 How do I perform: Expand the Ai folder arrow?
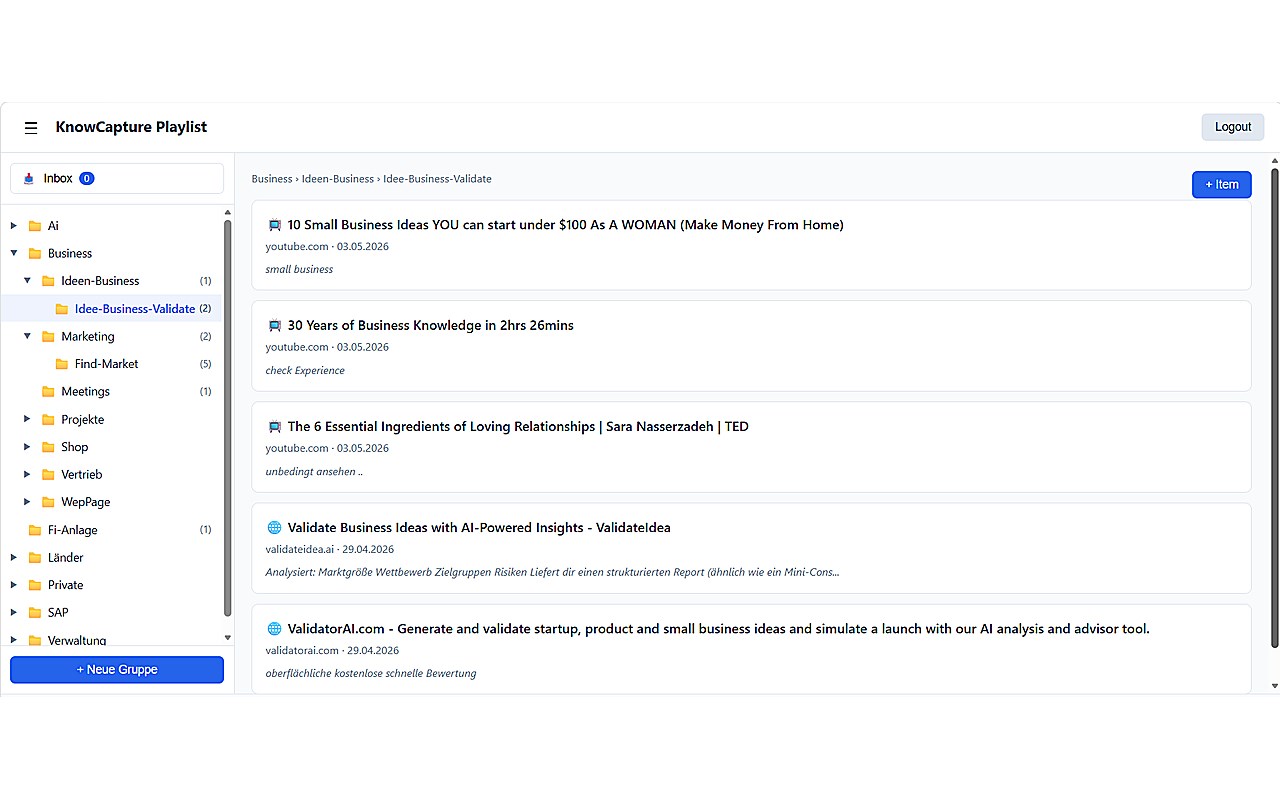click(14, 226)
